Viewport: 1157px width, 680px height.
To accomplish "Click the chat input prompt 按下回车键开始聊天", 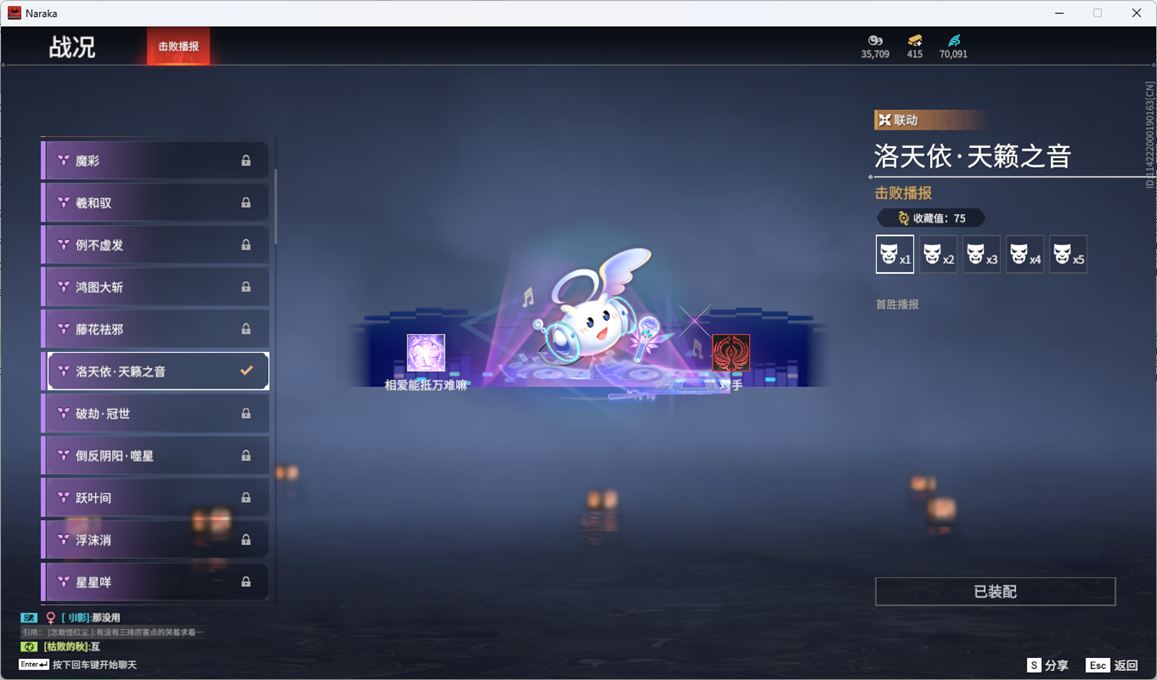I will coord(94,665).
